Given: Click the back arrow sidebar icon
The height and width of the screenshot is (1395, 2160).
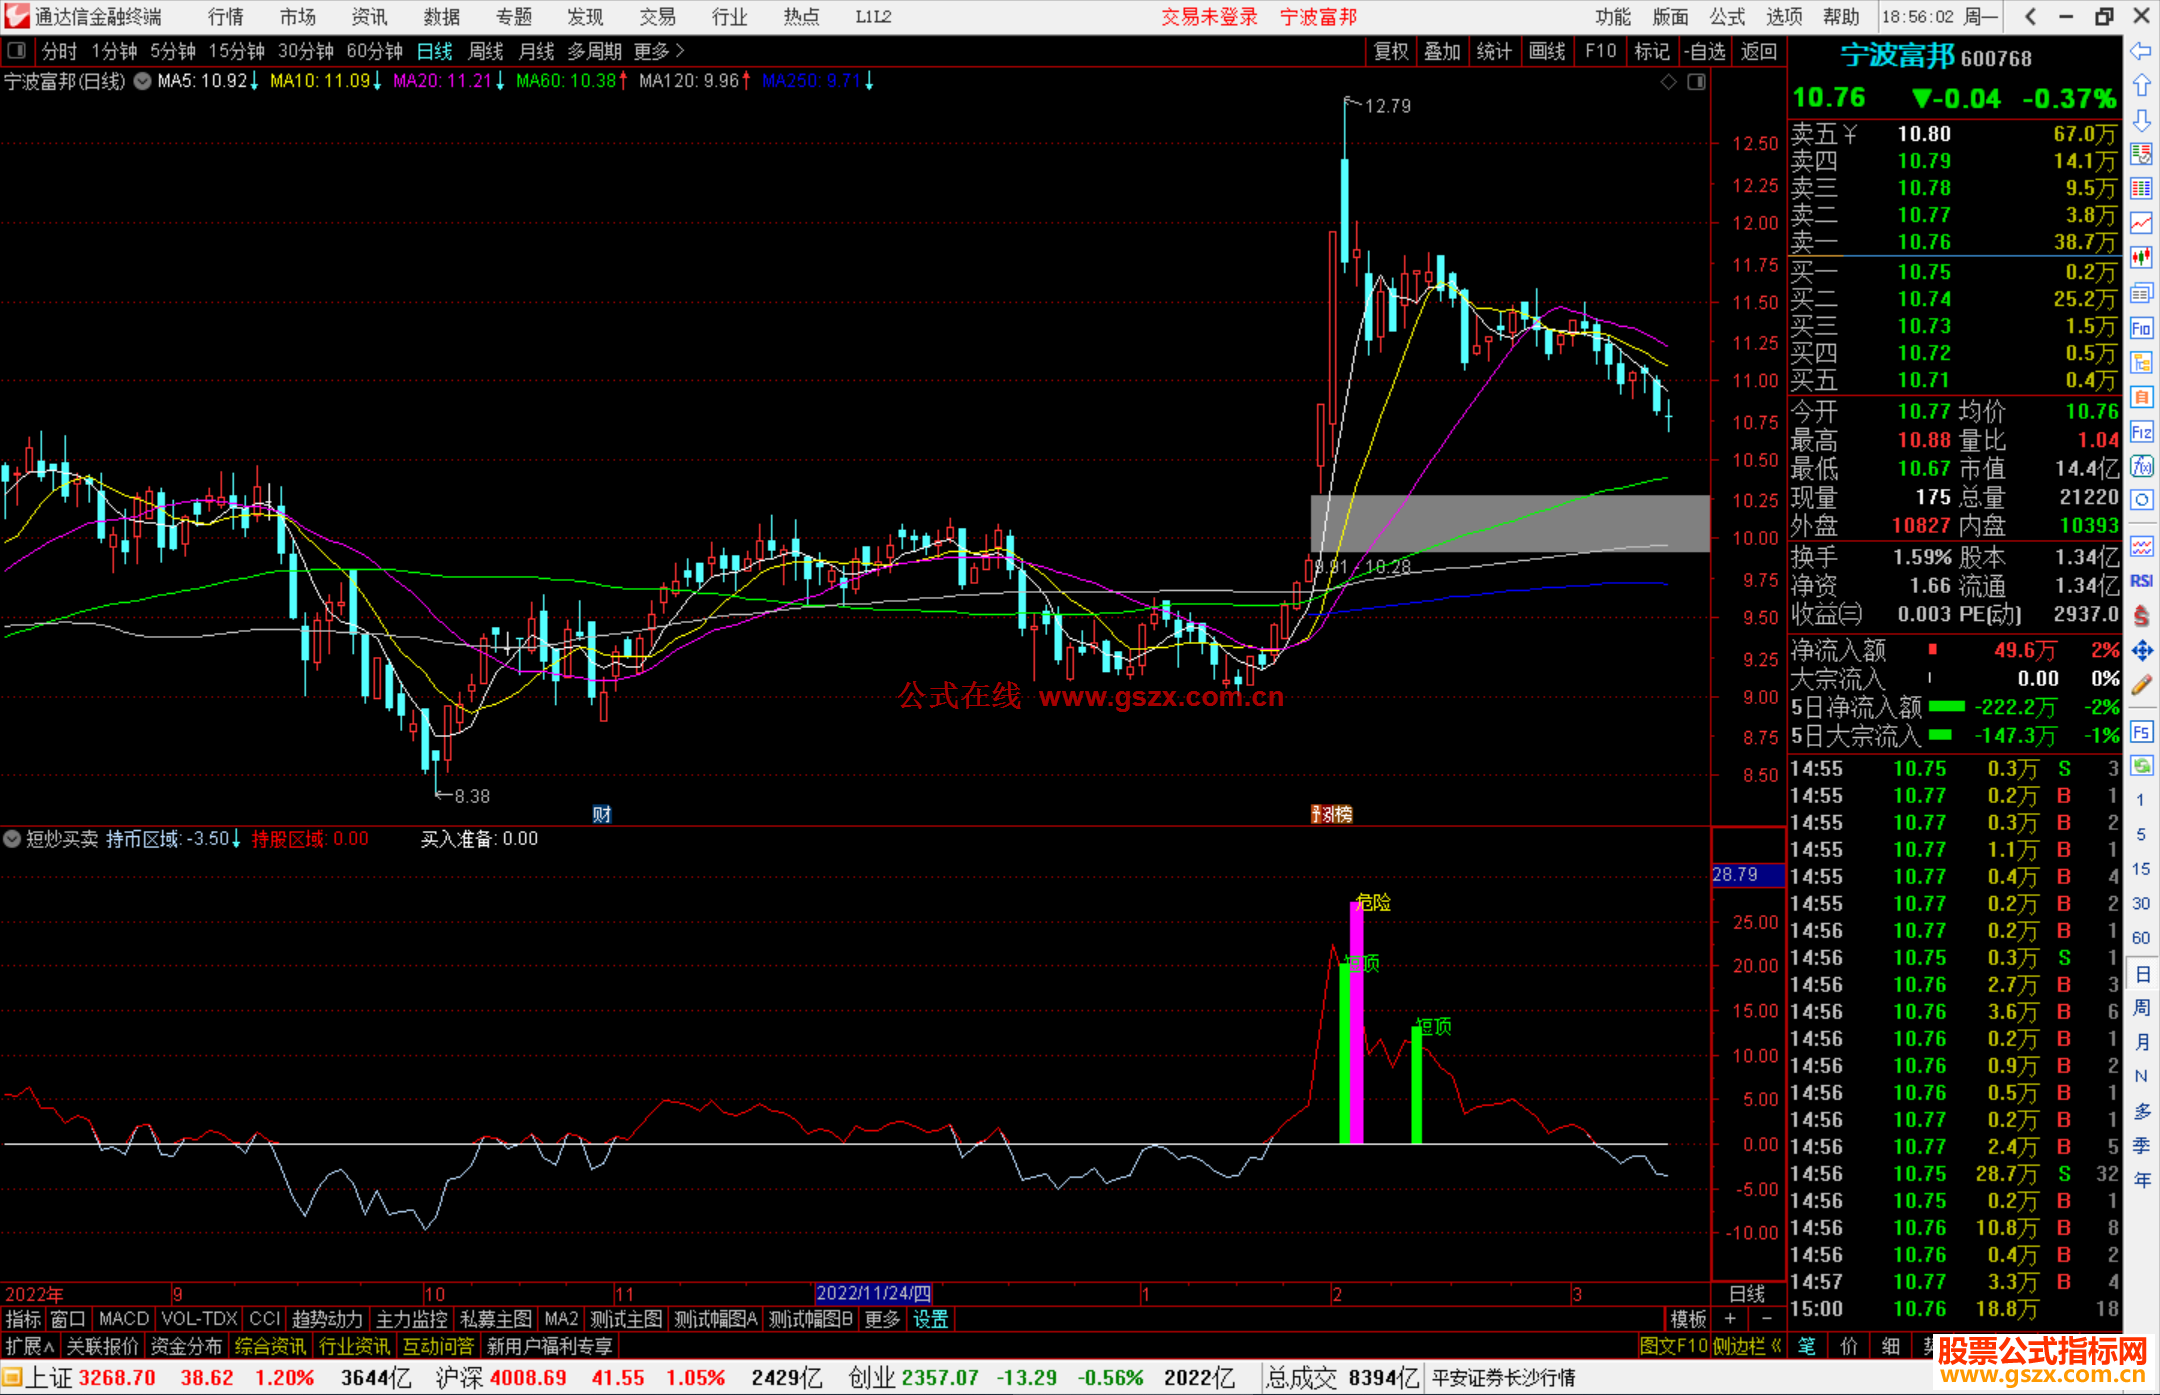Looking at the screenshot, I should coord(2141,51).
